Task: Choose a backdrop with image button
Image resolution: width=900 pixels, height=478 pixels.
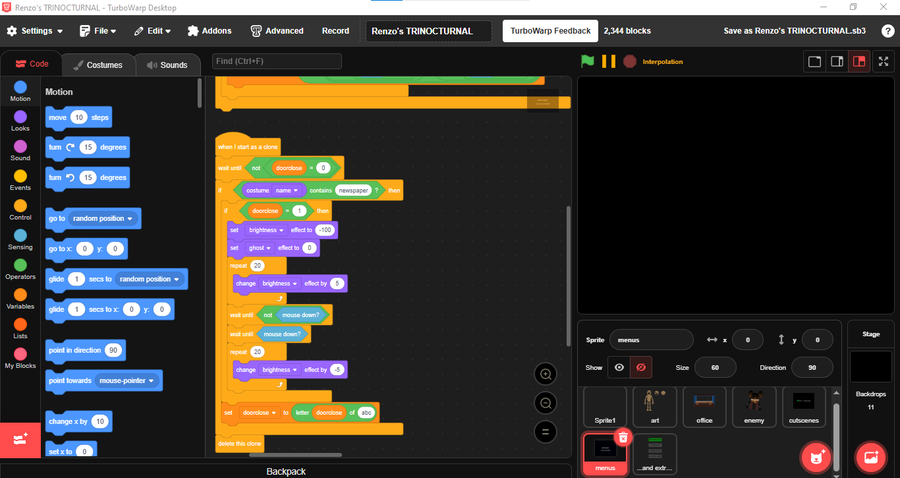Action: 871,457
